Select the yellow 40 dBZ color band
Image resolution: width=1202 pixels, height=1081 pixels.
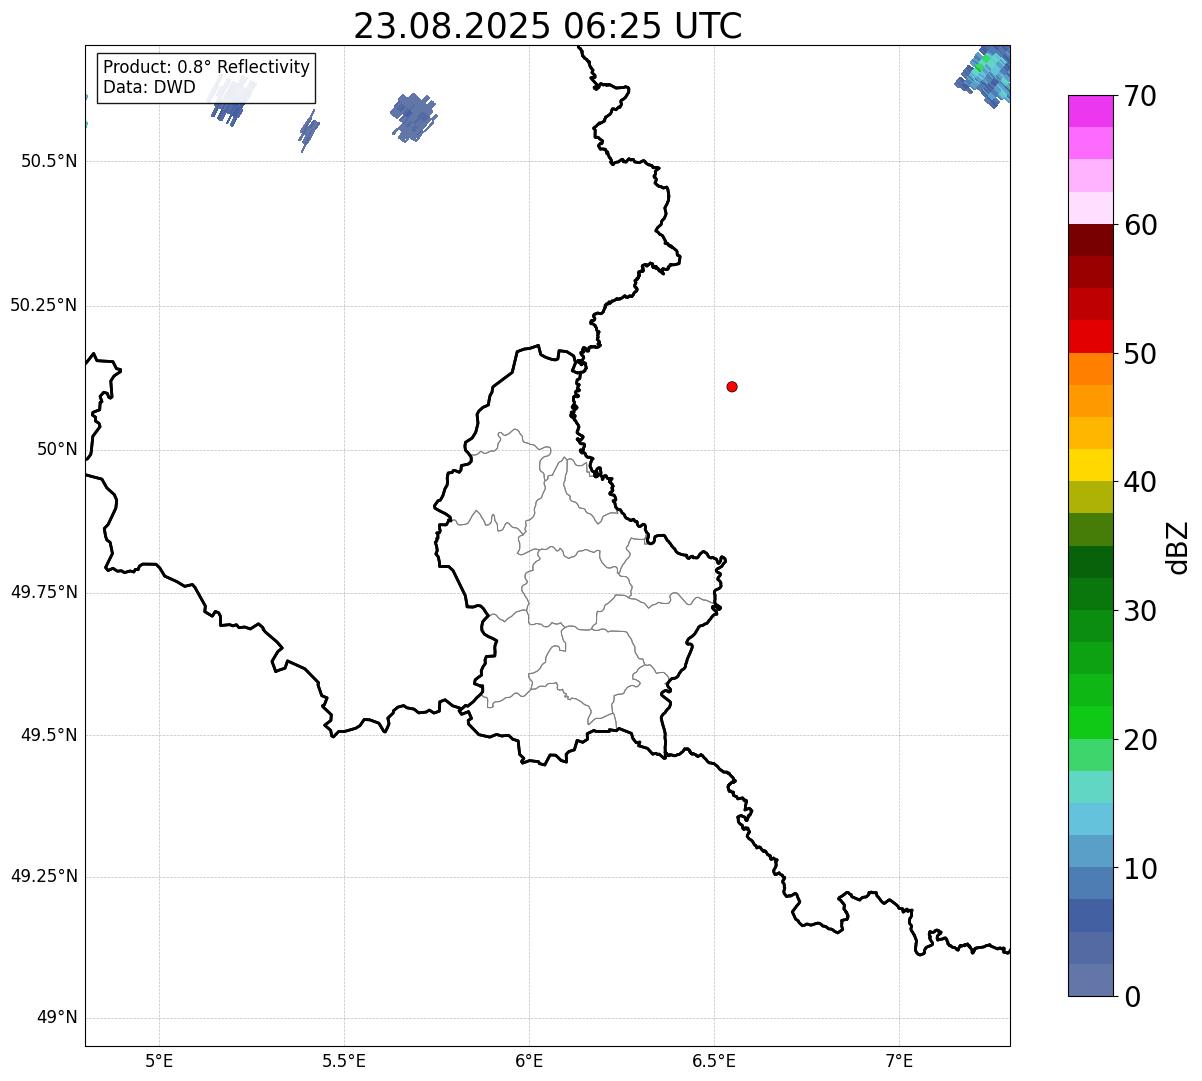pos(1090,465)
